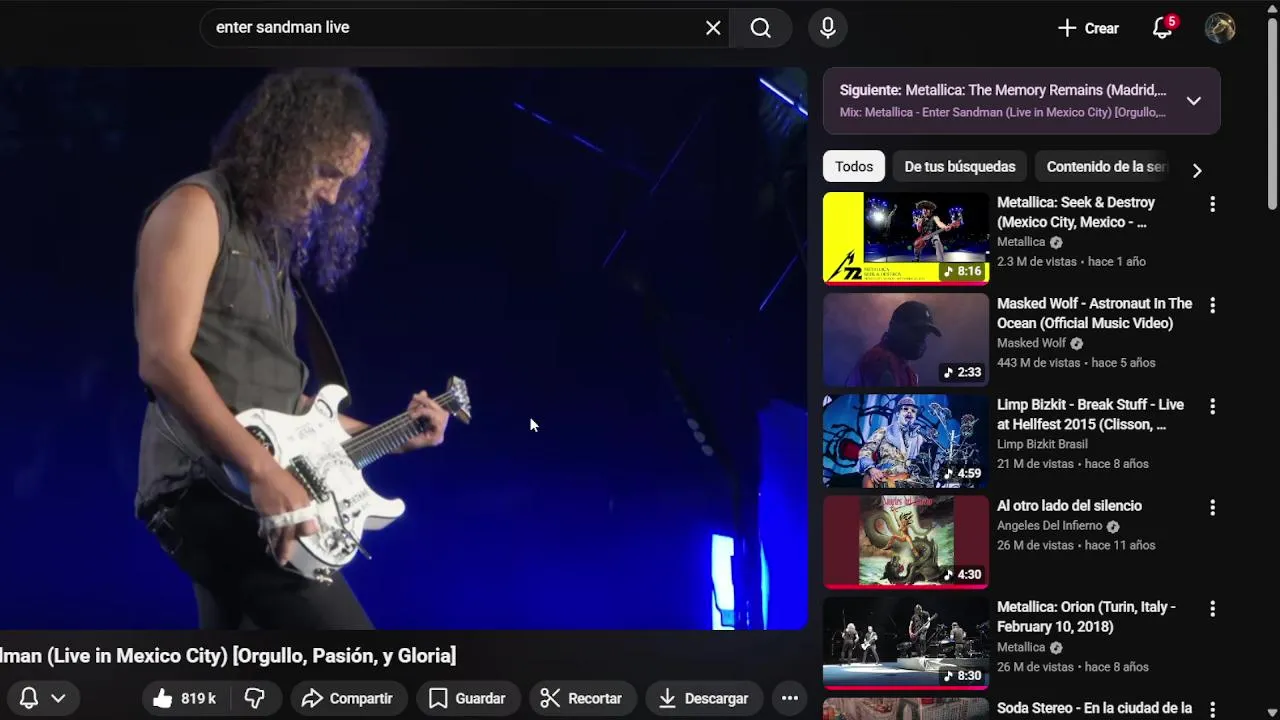The height and width of the screenshot is (720, 1280).
Task: Open more actions three-dot menu under video
Action: coord(790,698)
